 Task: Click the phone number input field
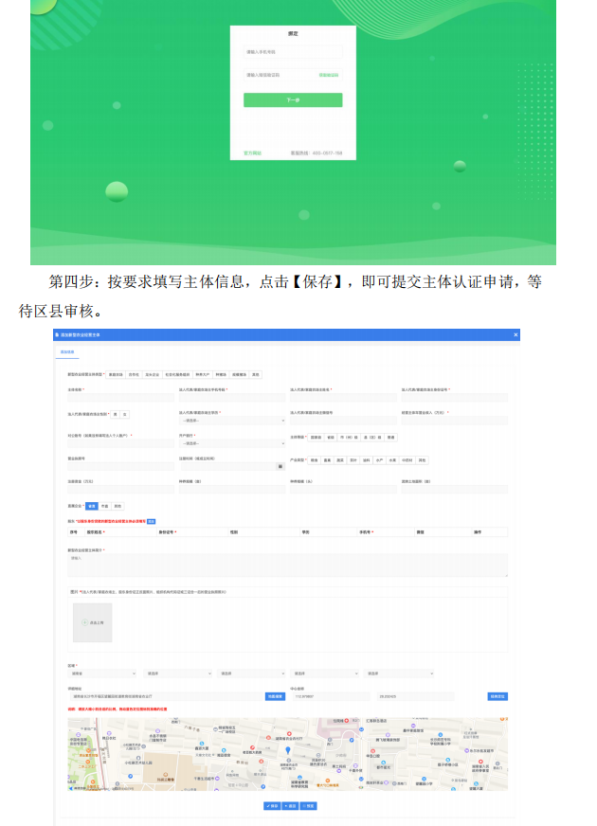[x=292, y=52]
